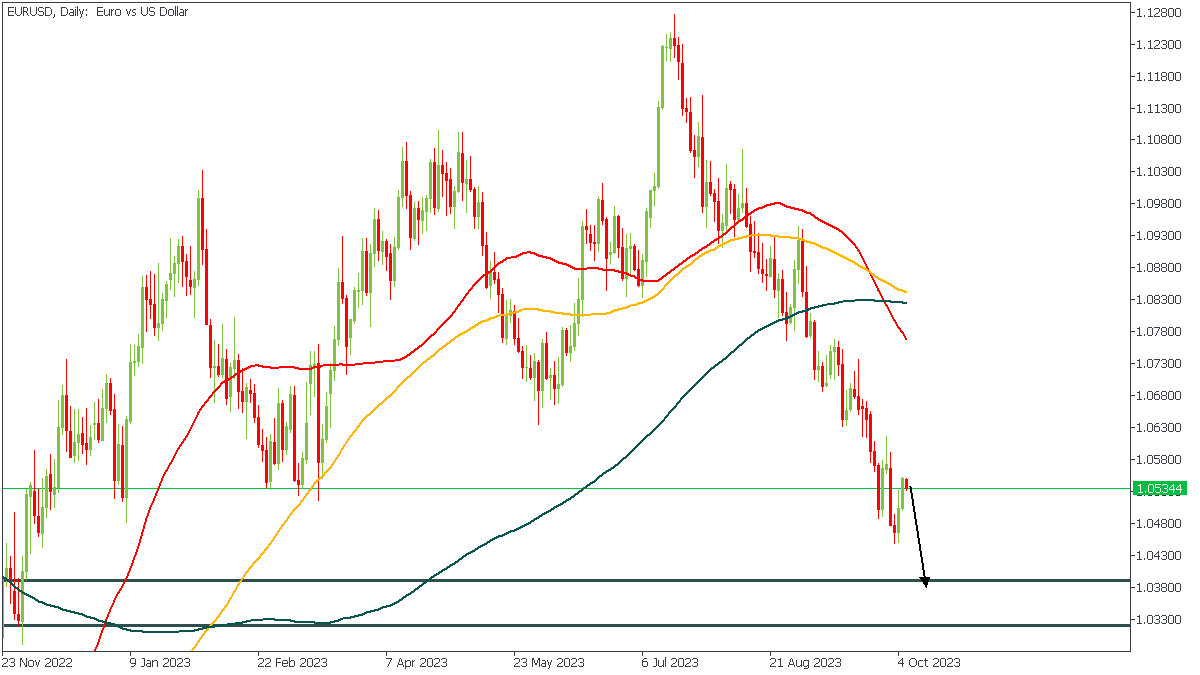Select the current price label 1.05344
This screenshot has width=1200, height=675.
pos(1161,489)
